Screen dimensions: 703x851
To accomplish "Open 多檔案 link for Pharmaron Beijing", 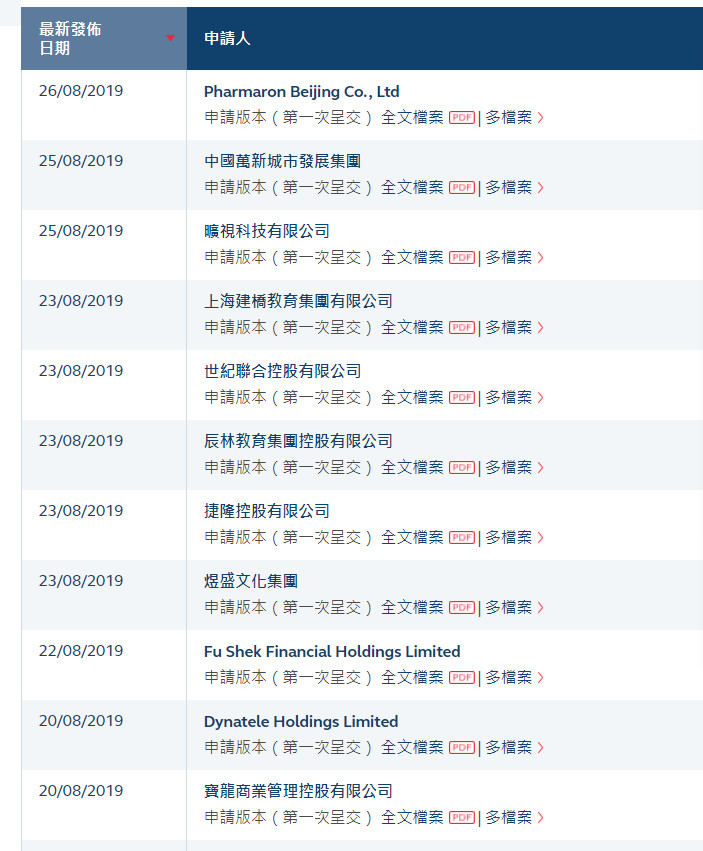I will coord(509,117).
